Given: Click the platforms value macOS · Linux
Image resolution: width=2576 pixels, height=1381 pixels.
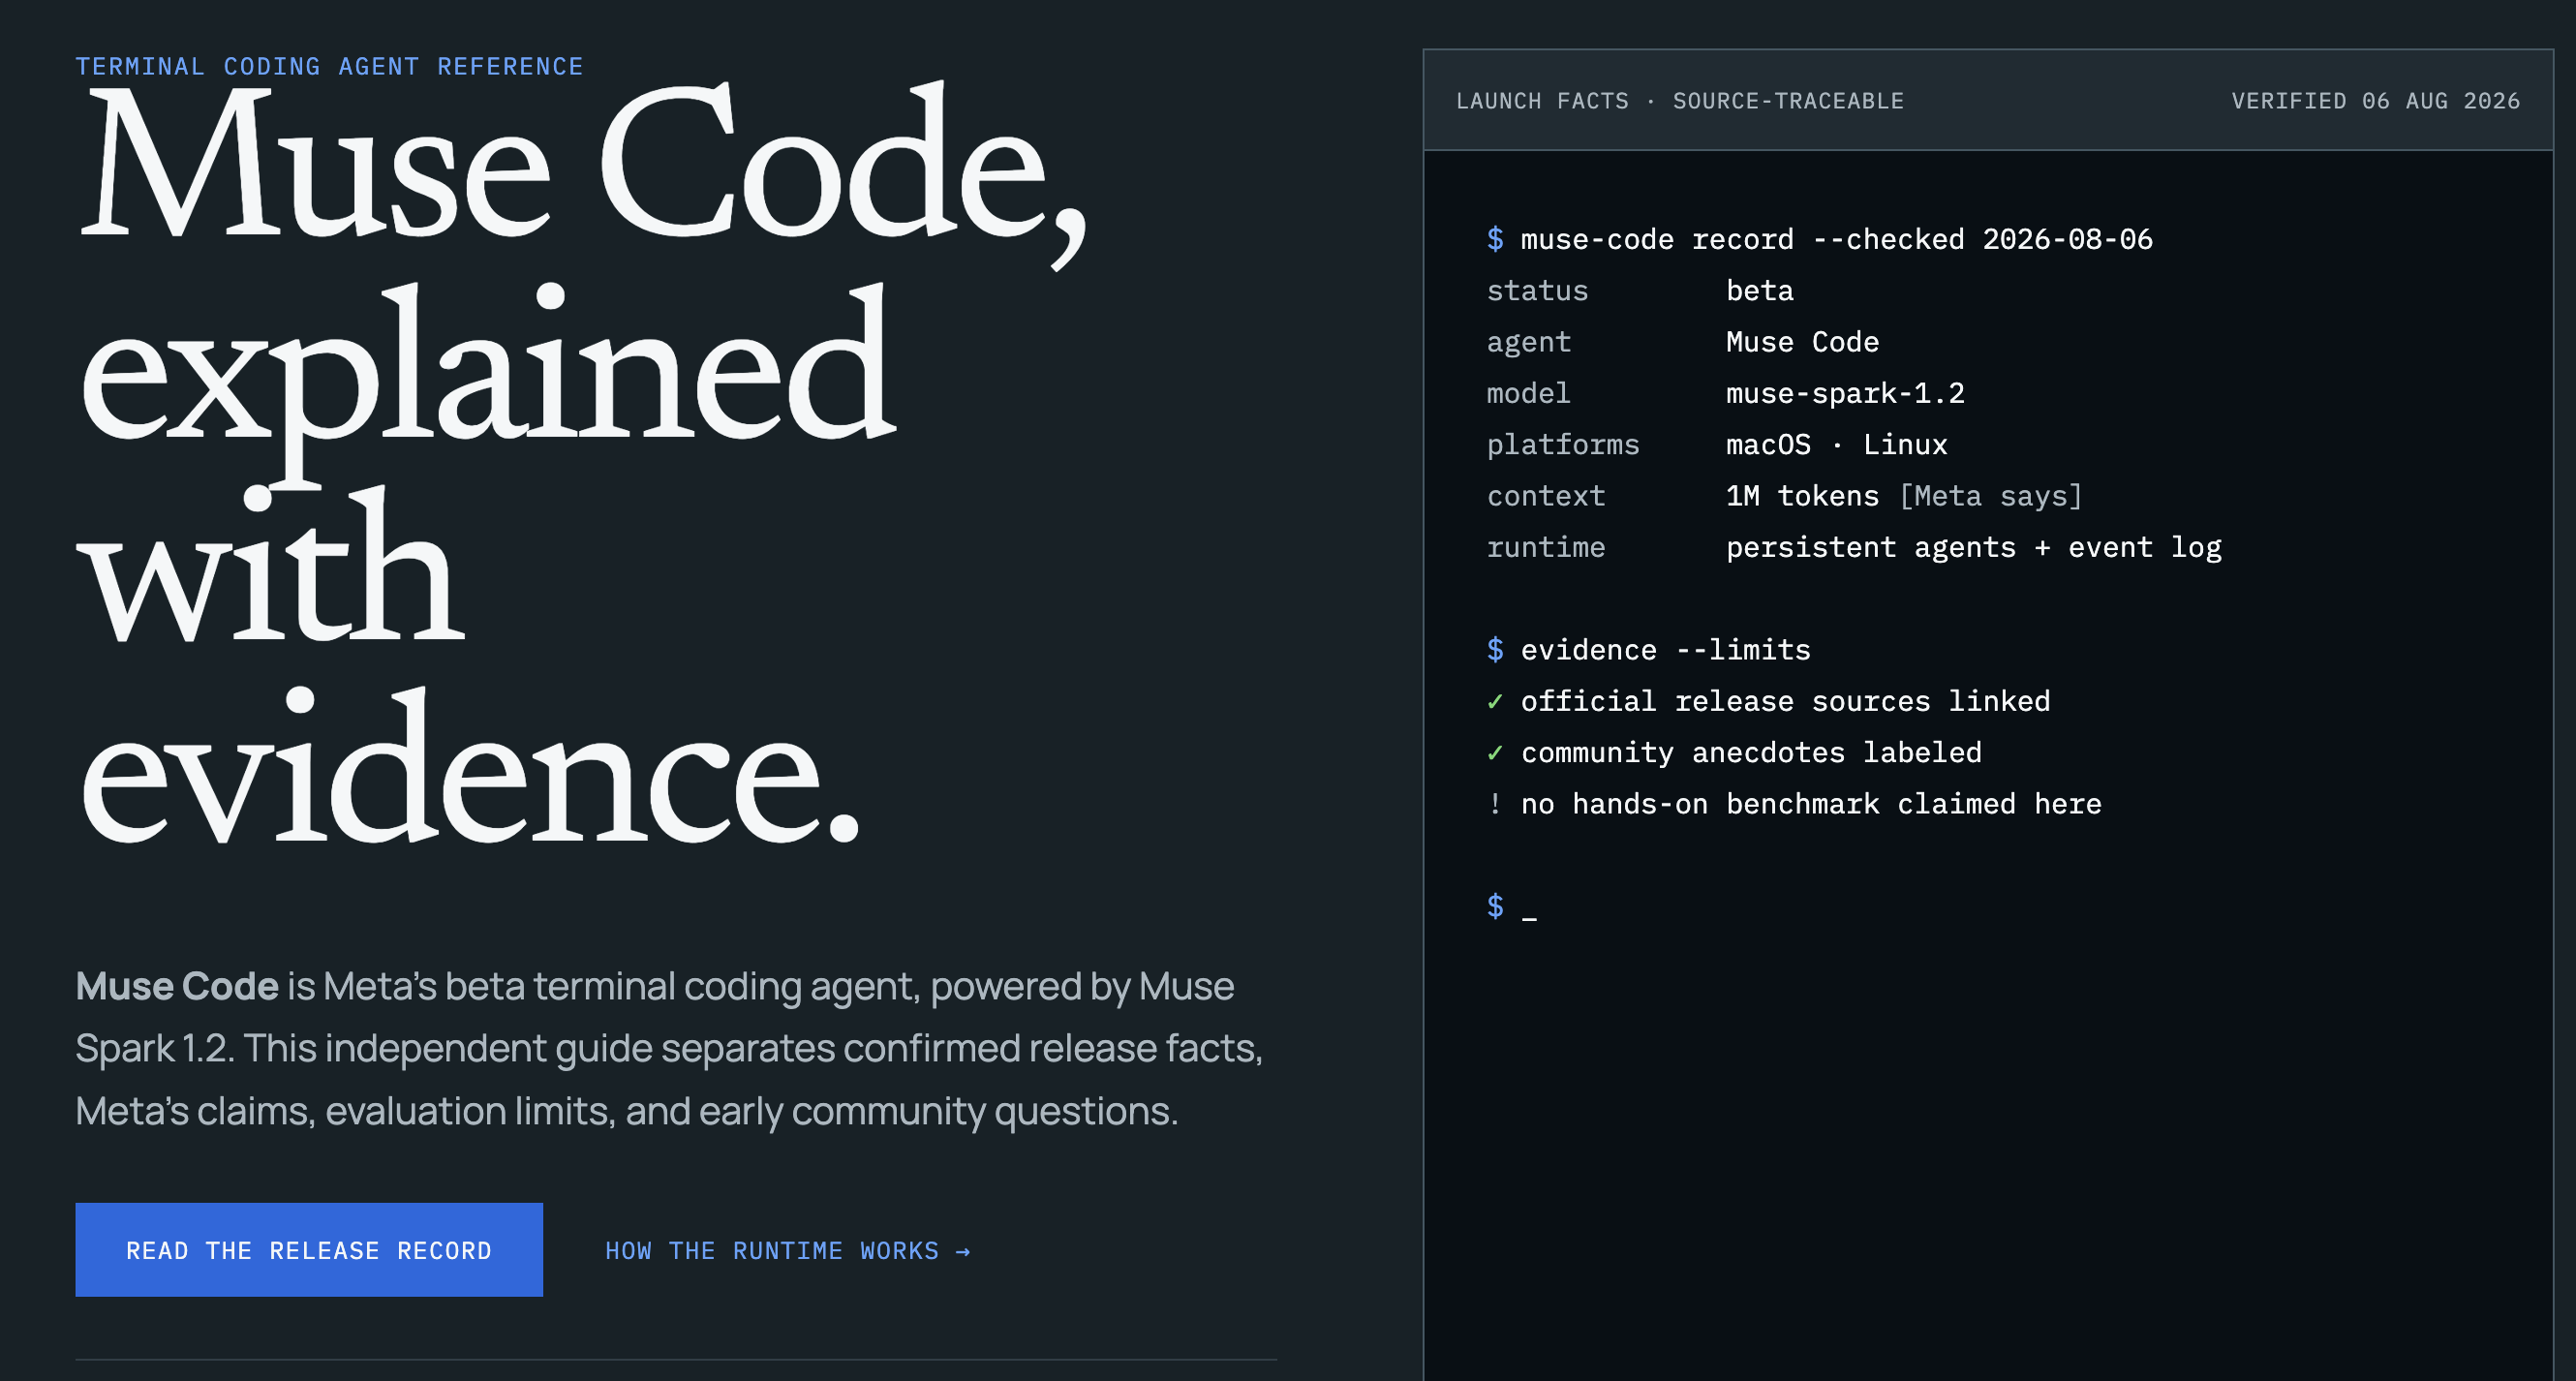Looking at the screenshot, I should [x=1837, y=445].
